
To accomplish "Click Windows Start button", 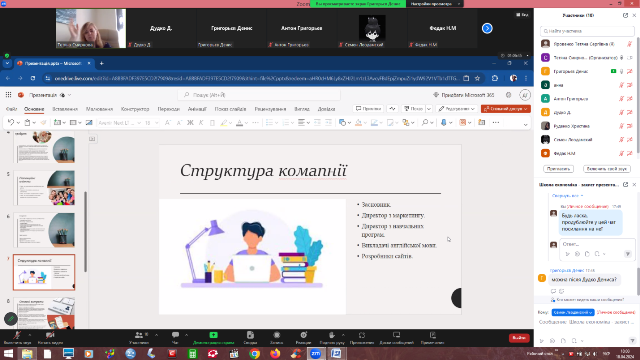I will (x=8, y=353).
